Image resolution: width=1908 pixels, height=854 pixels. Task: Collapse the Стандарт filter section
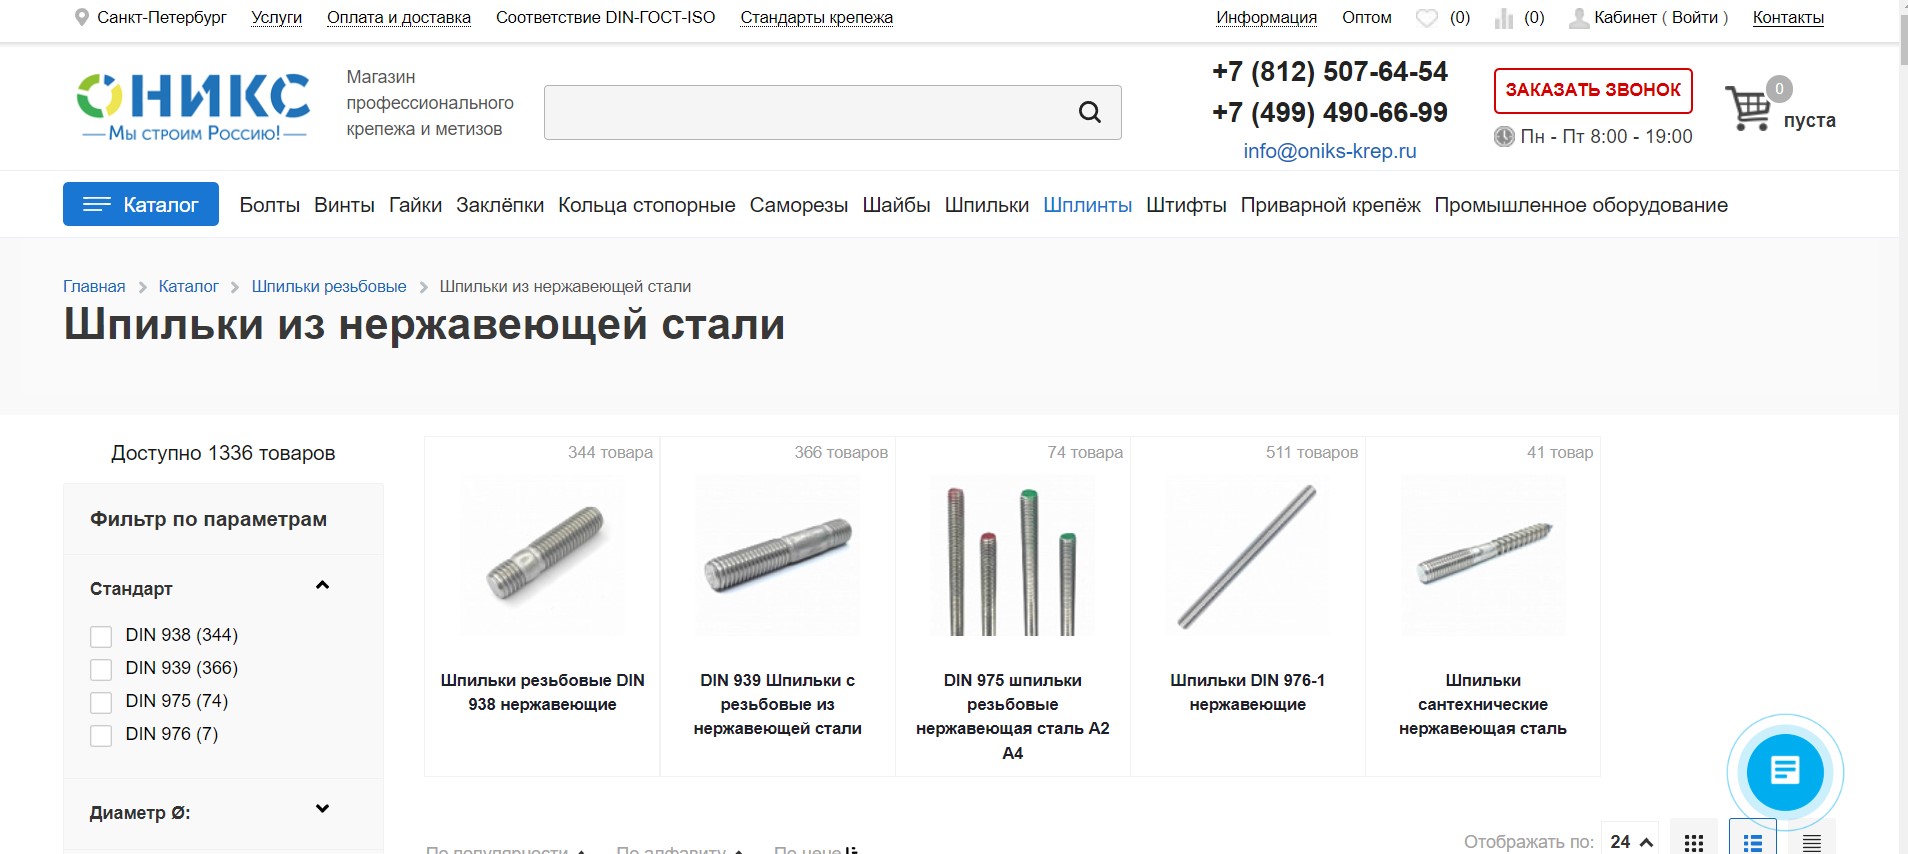coord(322,586)
